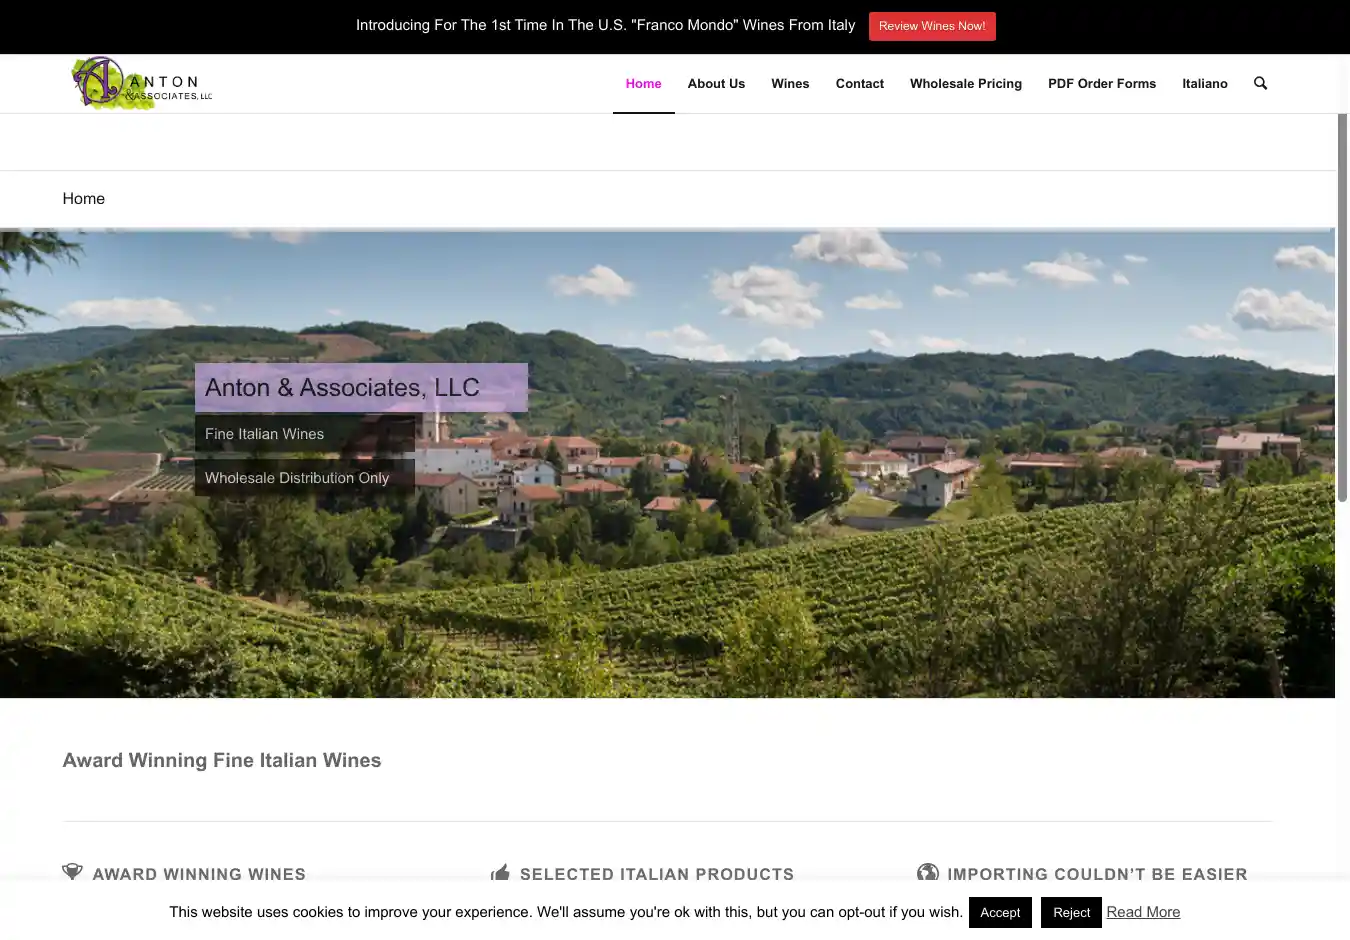Open the Home menu item
Viewport: 1350px width, 940px height.
(x=644, y=84)
